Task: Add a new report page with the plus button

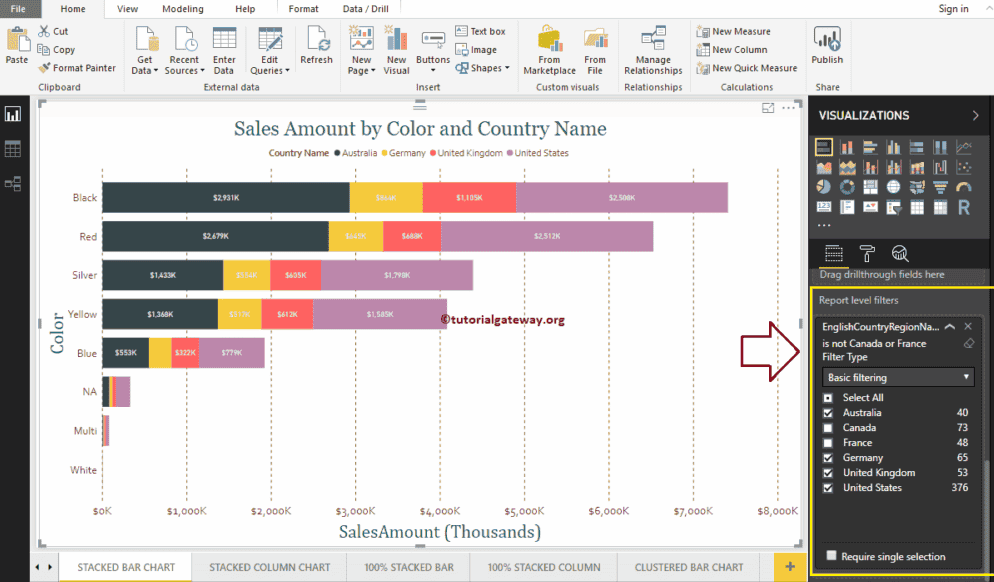Action: [788, 565]
